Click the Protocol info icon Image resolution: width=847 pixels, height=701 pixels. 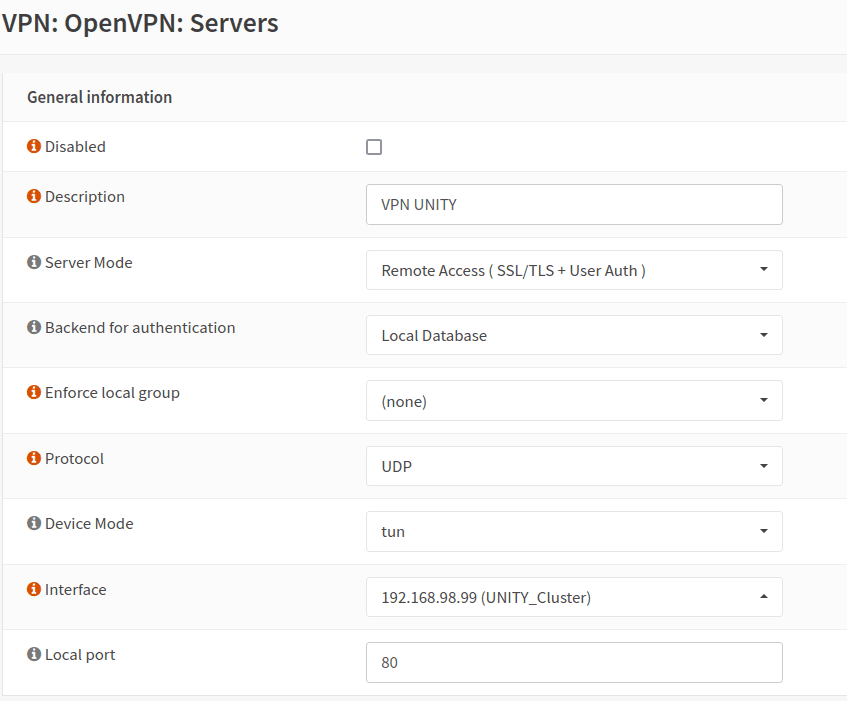pos(34,459)
